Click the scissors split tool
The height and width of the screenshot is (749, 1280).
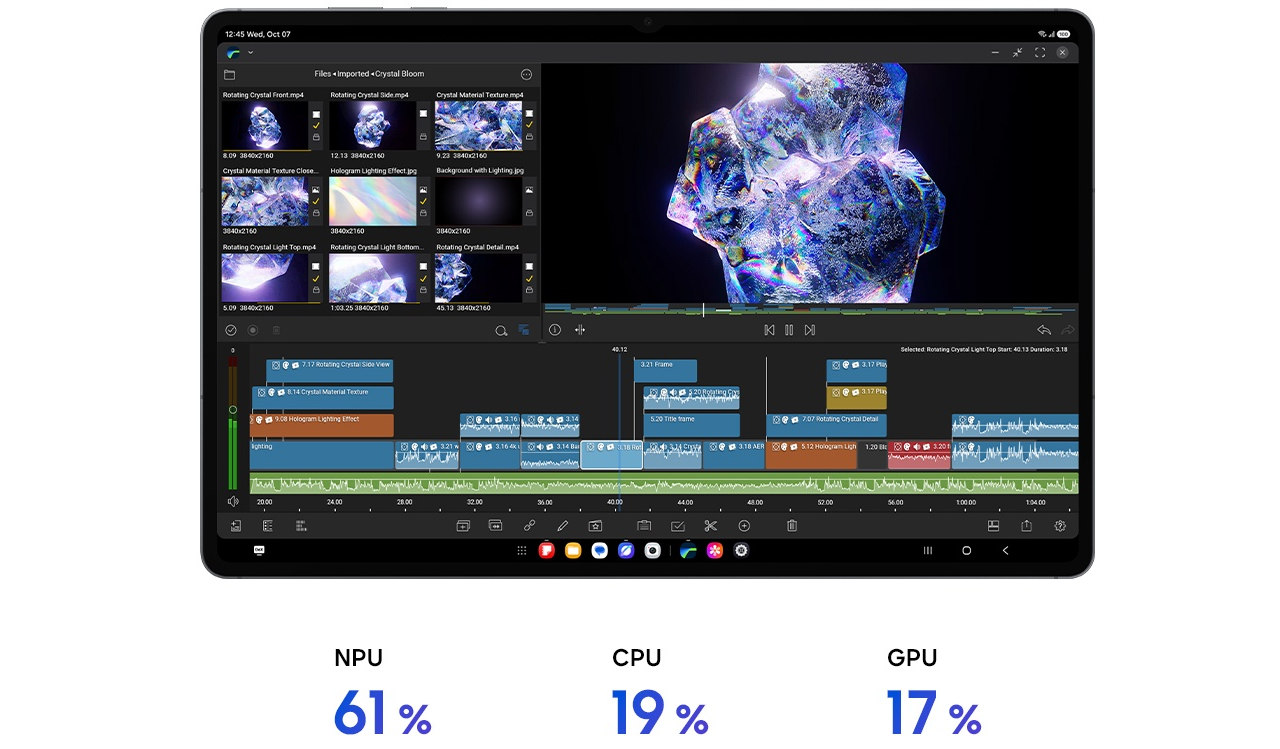[711, 525]
